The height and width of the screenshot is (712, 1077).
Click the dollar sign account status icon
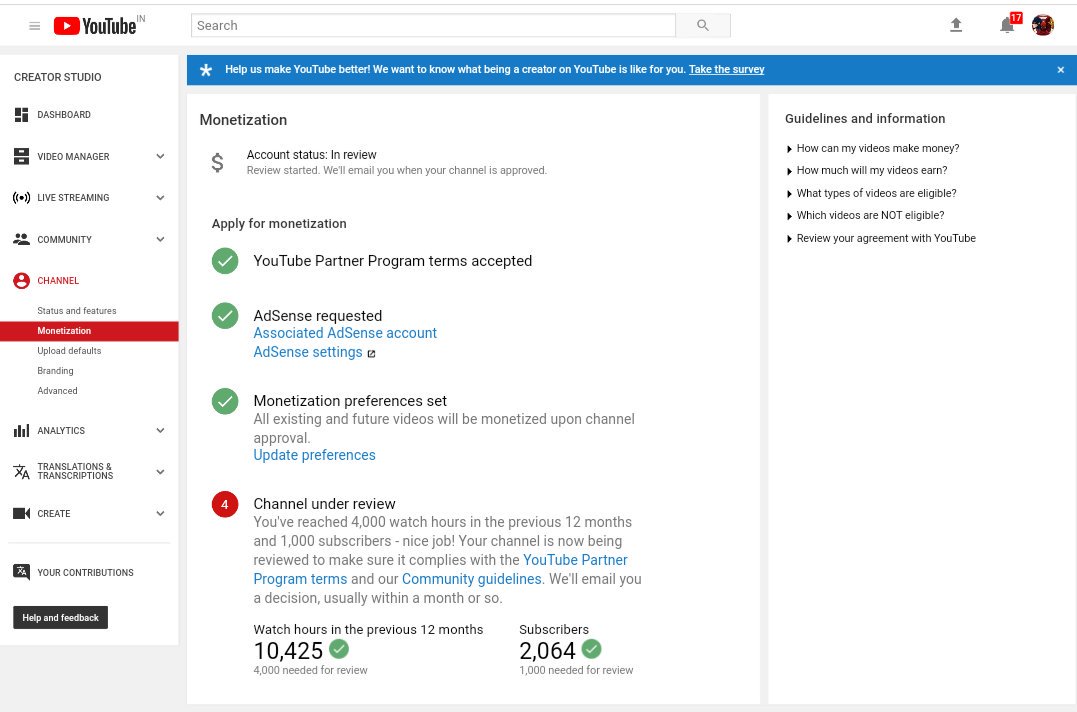point(217,163)
